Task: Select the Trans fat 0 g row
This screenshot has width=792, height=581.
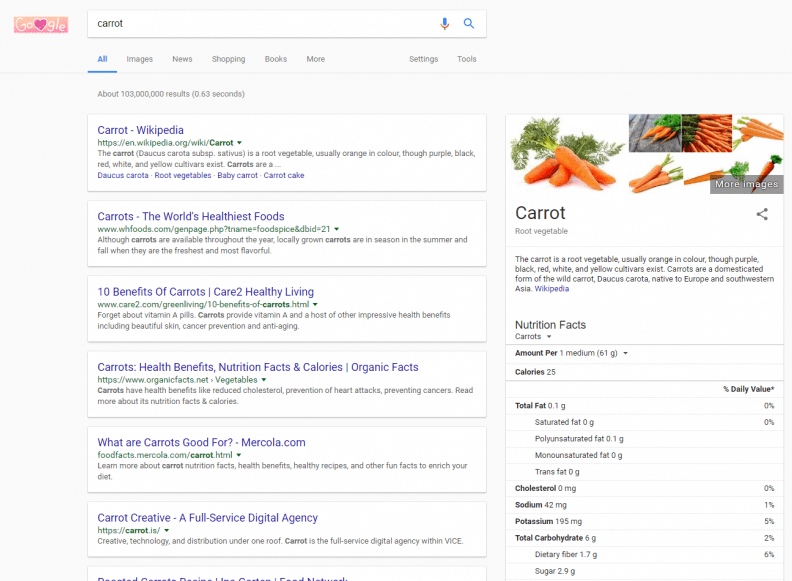Action: point(645,472)
